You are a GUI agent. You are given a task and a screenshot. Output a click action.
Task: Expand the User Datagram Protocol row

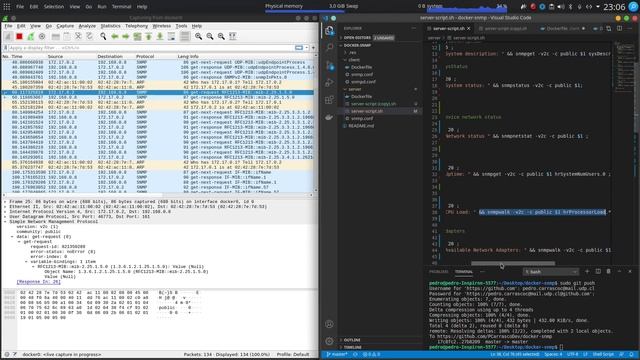[x=5, y=217]
